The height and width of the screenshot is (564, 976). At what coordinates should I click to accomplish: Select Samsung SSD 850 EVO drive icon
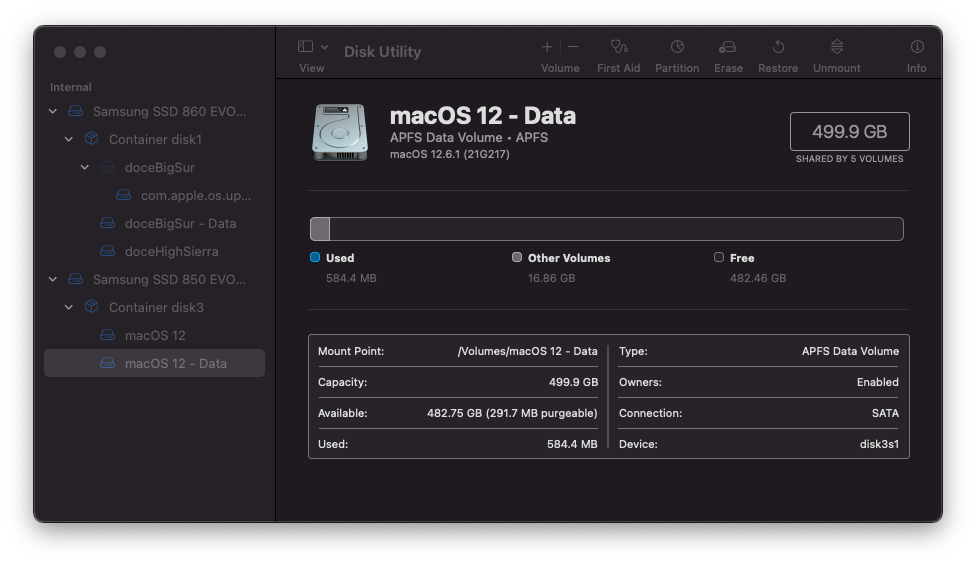pyautogui.click(x=75, y=279)
